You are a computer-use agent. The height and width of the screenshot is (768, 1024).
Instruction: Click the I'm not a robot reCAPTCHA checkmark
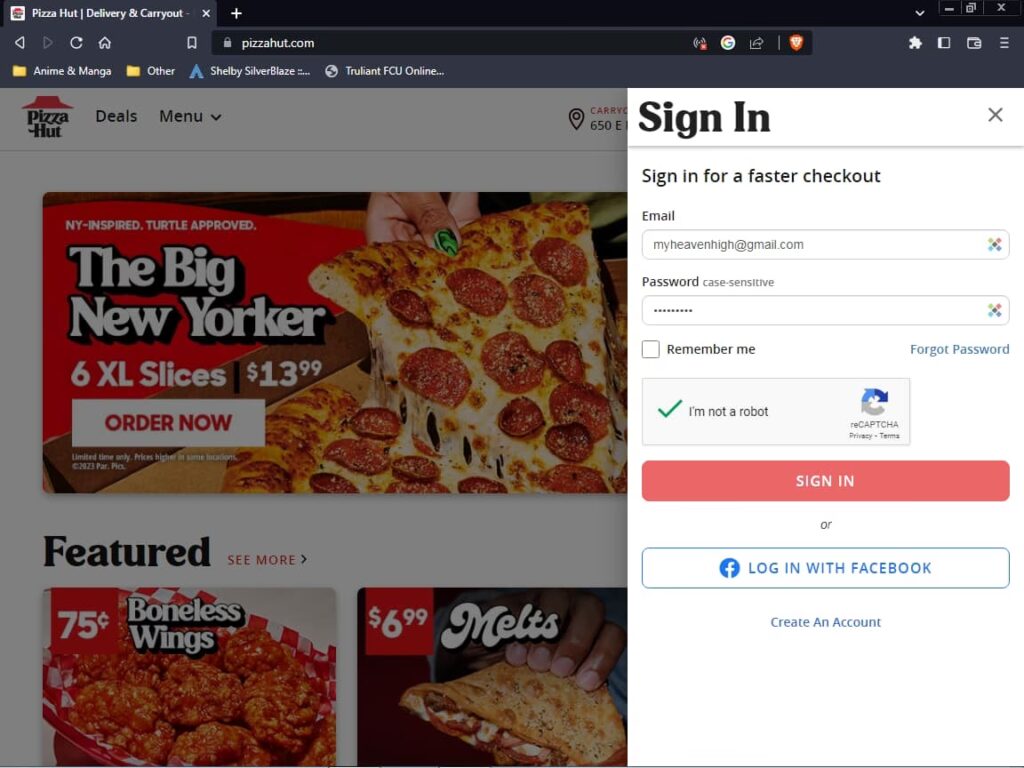pos(669,409)
